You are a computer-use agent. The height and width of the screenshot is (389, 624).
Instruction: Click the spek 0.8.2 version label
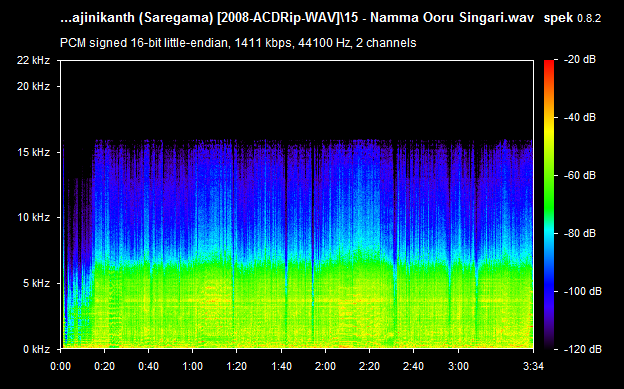[572, 18]
